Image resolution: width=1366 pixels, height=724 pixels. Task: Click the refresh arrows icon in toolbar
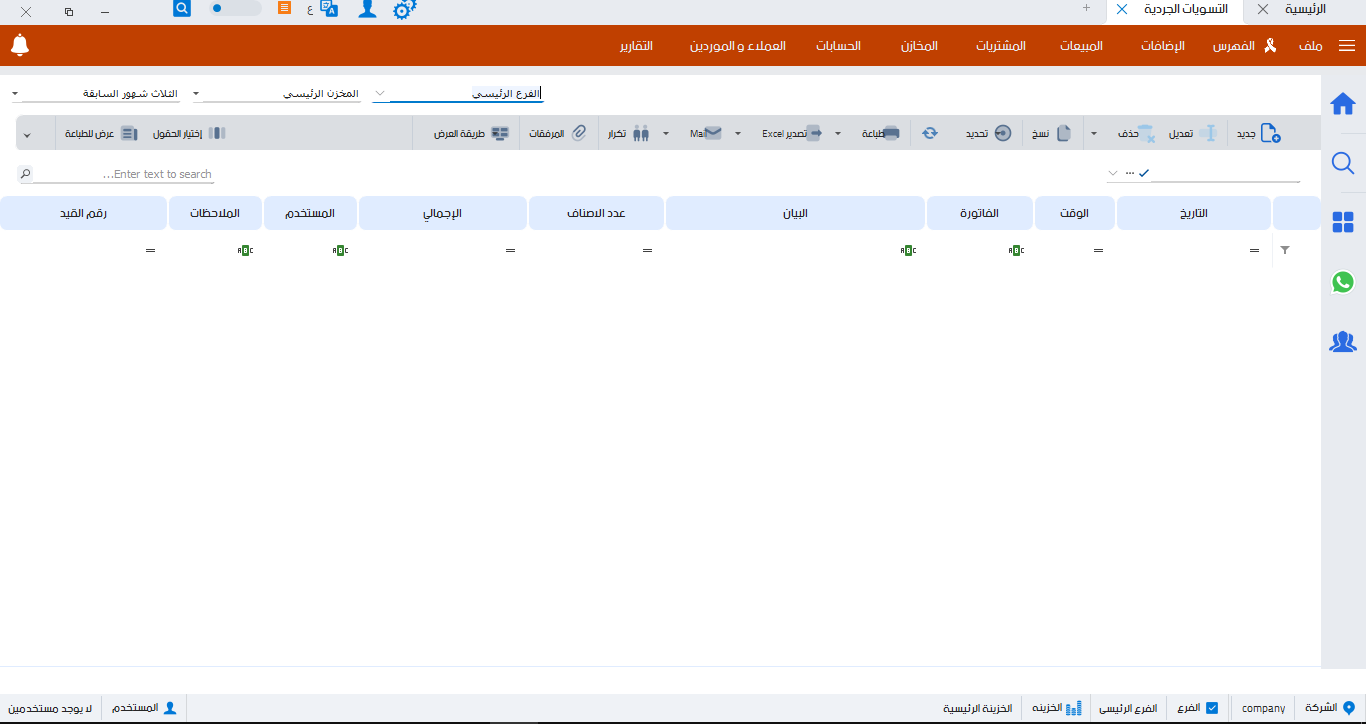pyautogui.click(x=930, y=133)
